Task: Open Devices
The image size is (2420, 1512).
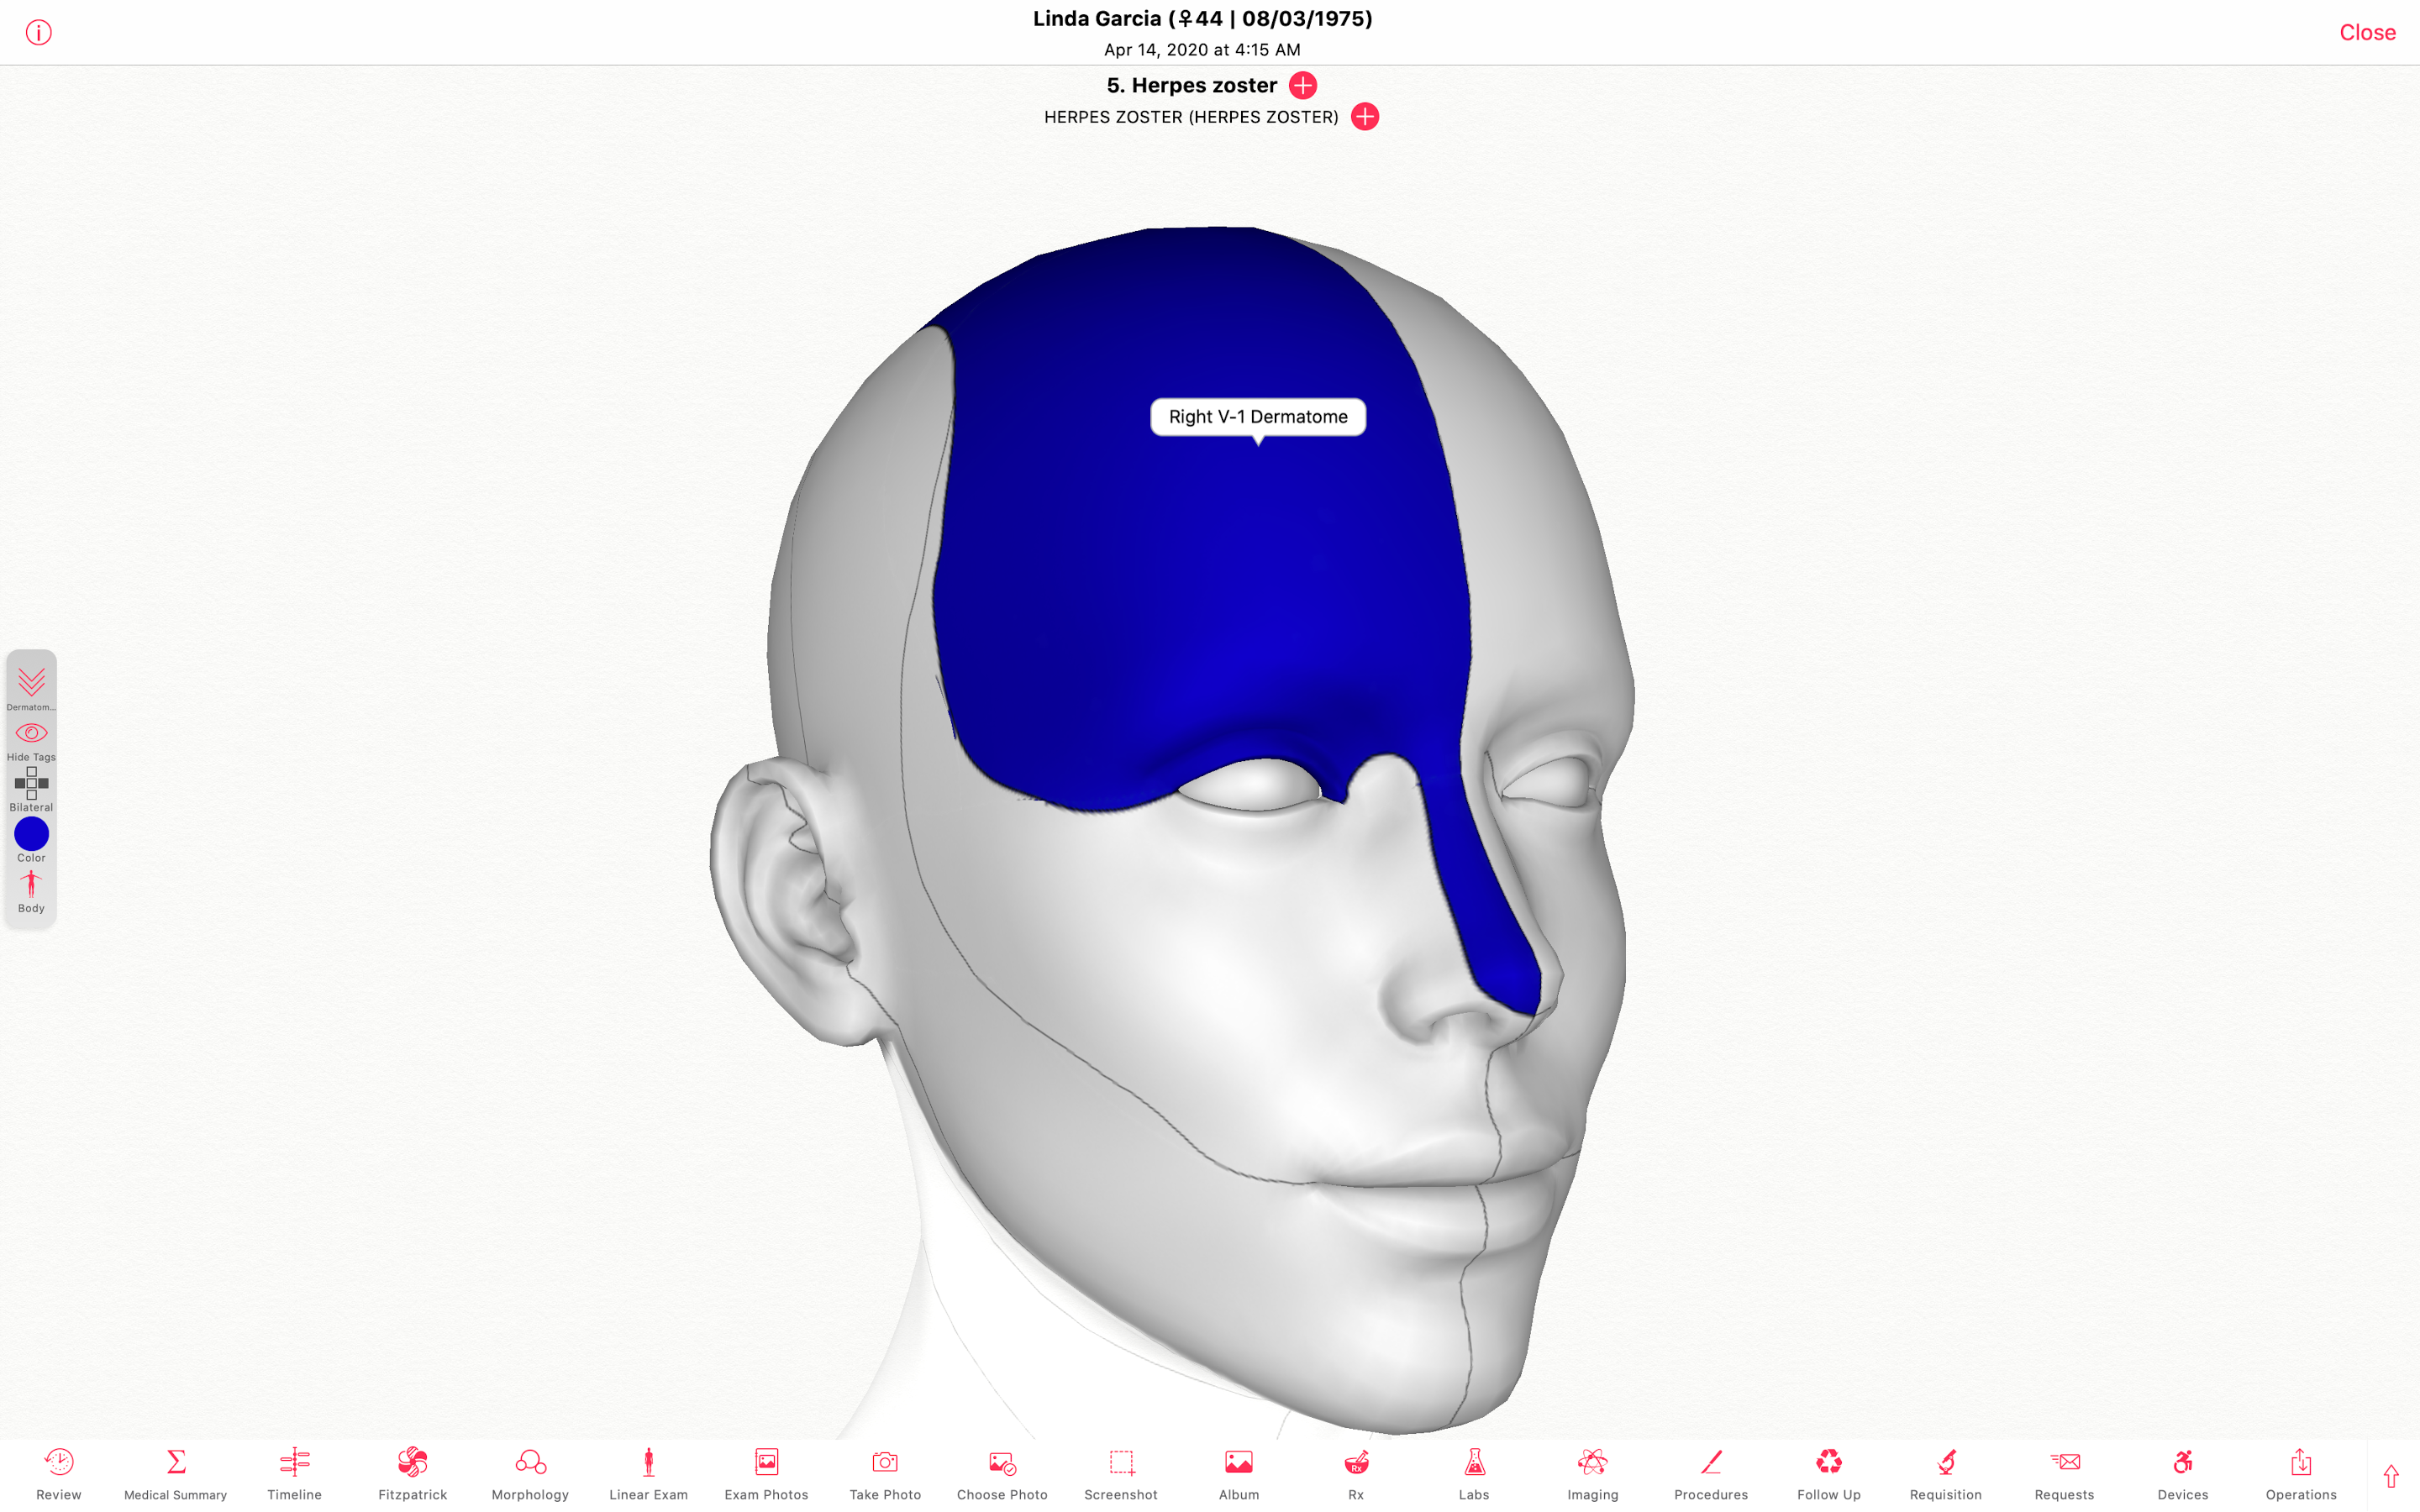Action: pyautogui.click(x=2182, y=1473)
